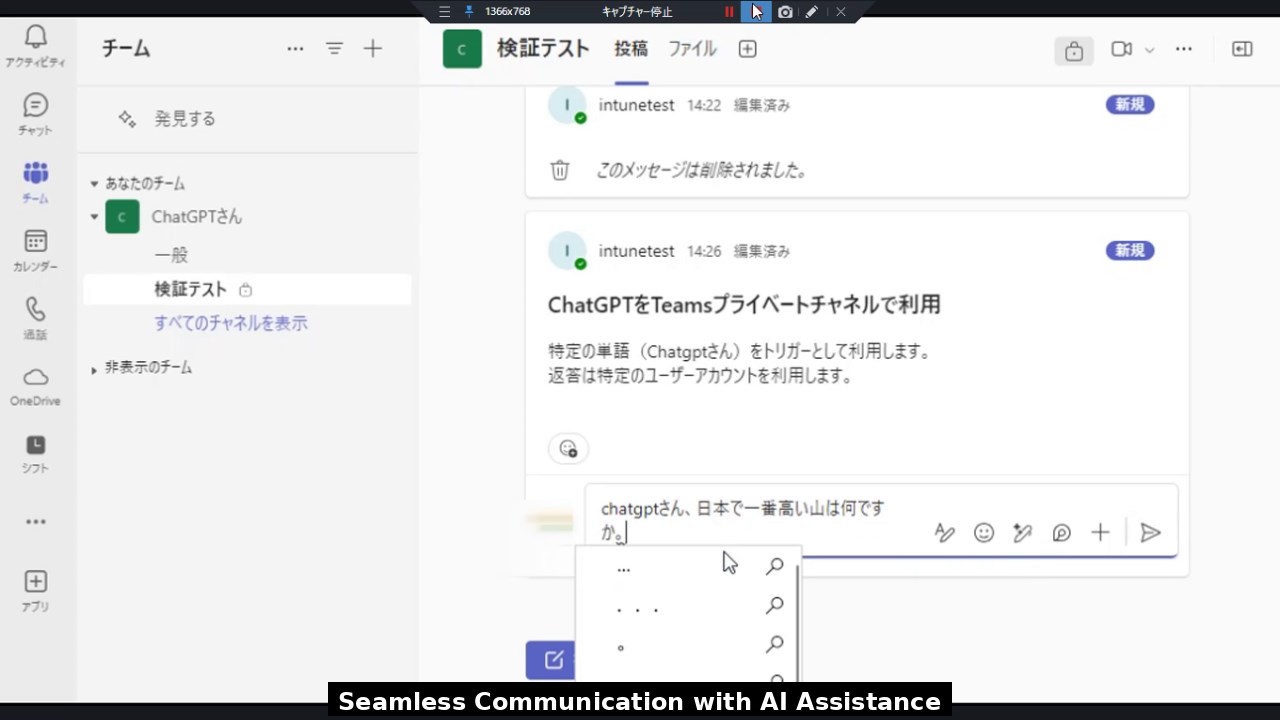Open the emoji picker in compose box
The width and height of the screenshot is (1280, 720).
(984, 533)
